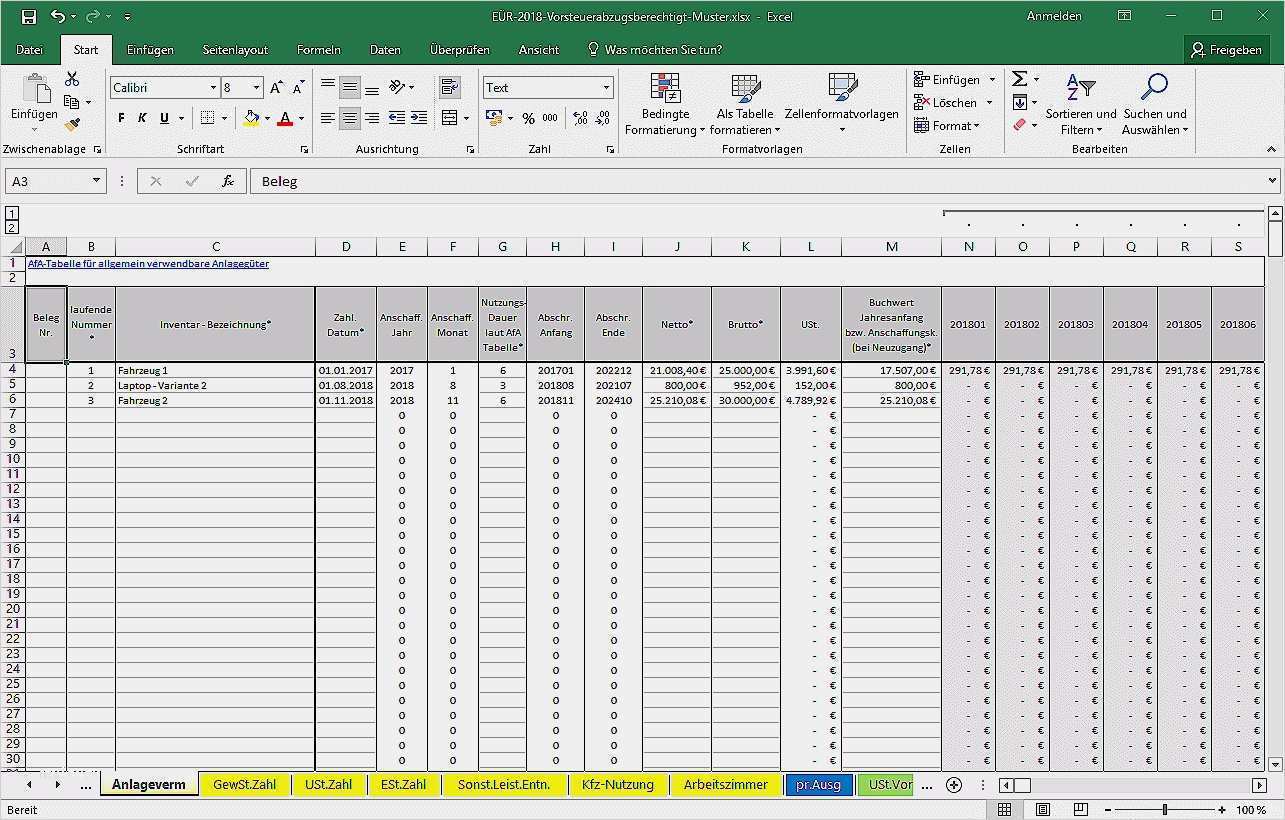Screen dimensions: 1285x820
Task: Click the Cut scissors icon
Action: [72, 80]
